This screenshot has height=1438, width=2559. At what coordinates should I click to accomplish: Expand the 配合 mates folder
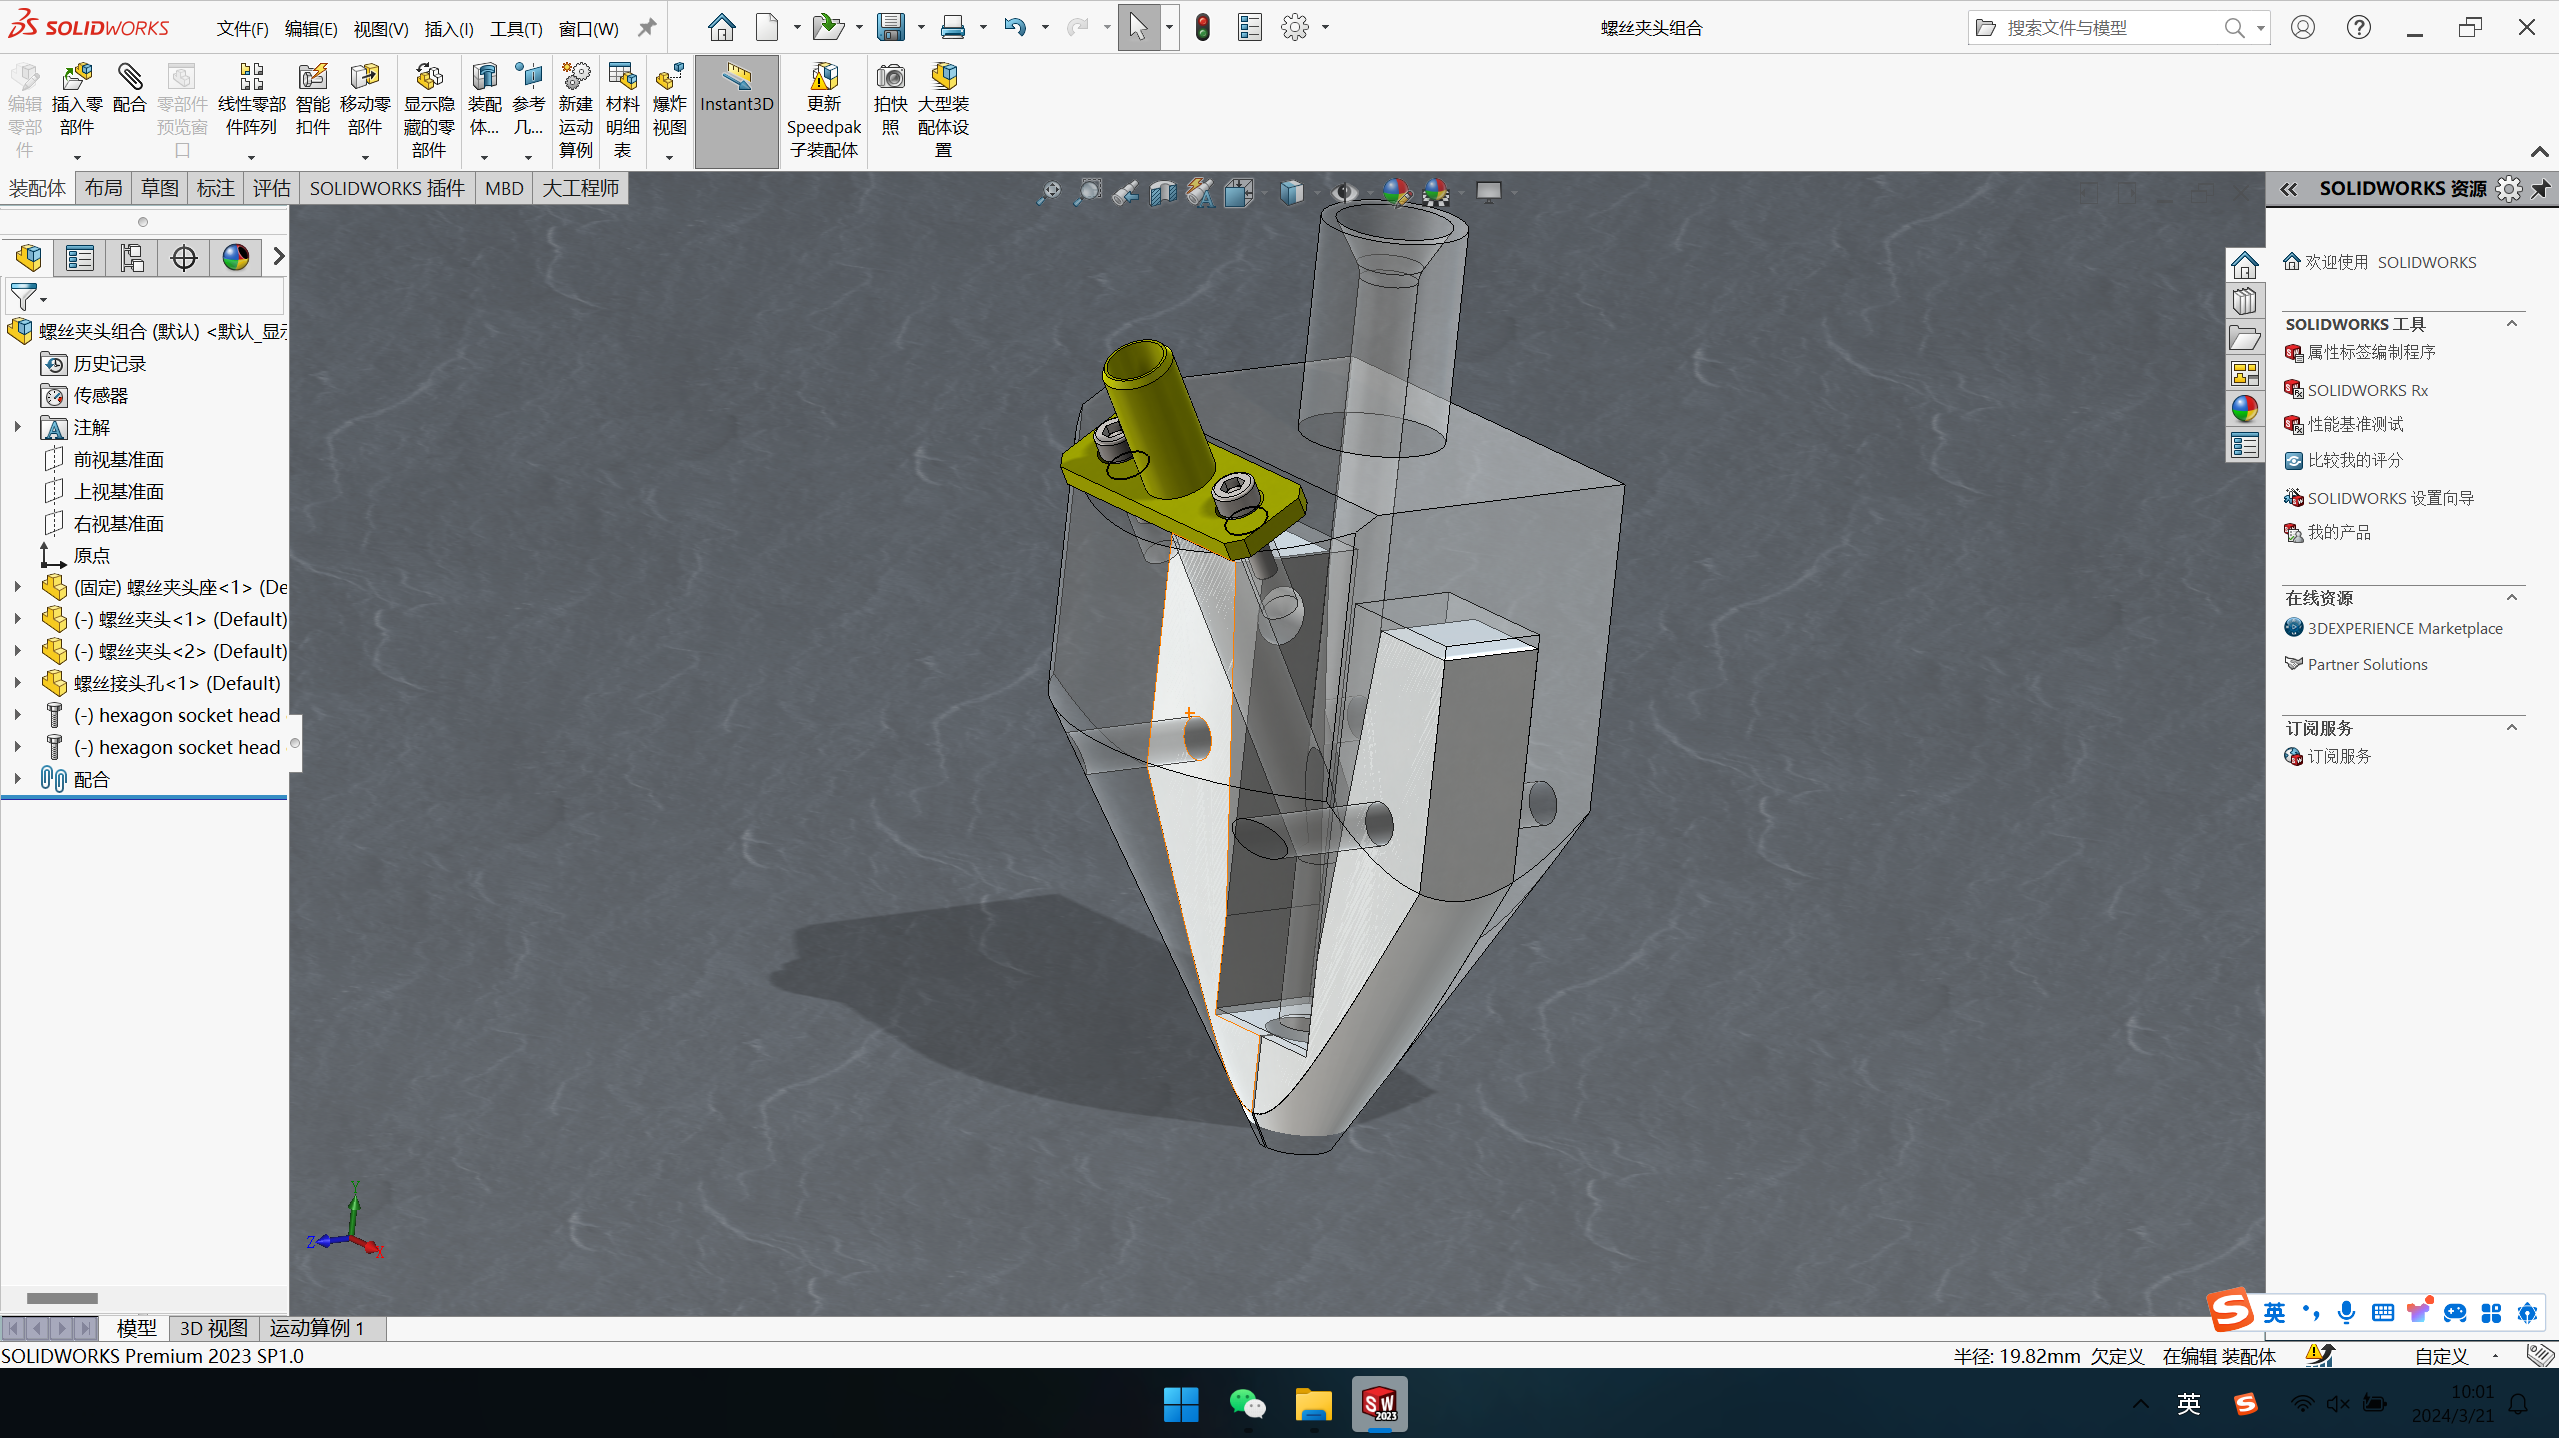[17, 779]
